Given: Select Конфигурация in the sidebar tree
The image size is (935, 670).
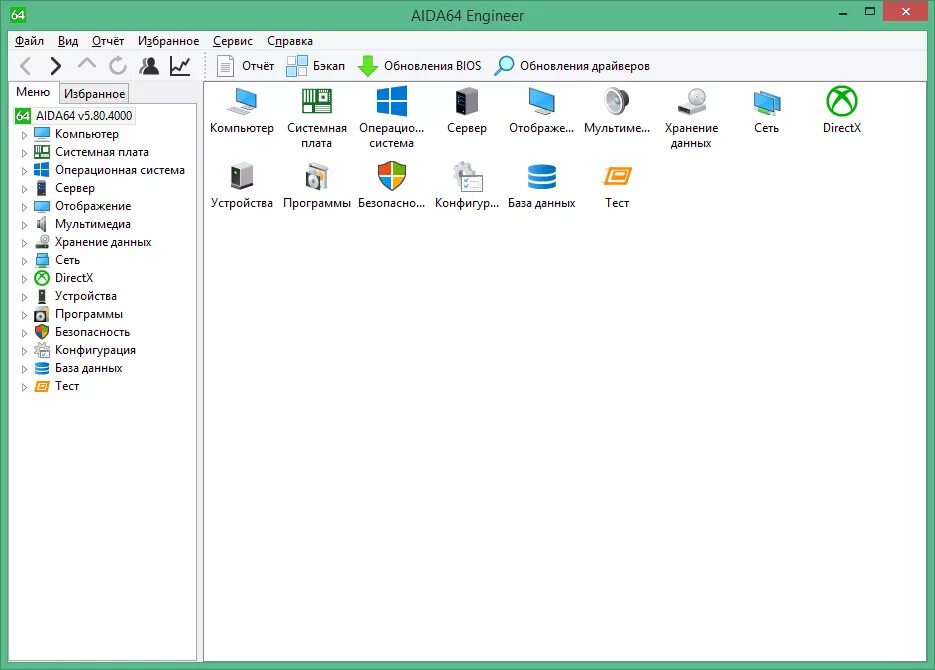Looking at the screenshot, I should [85, 350].
